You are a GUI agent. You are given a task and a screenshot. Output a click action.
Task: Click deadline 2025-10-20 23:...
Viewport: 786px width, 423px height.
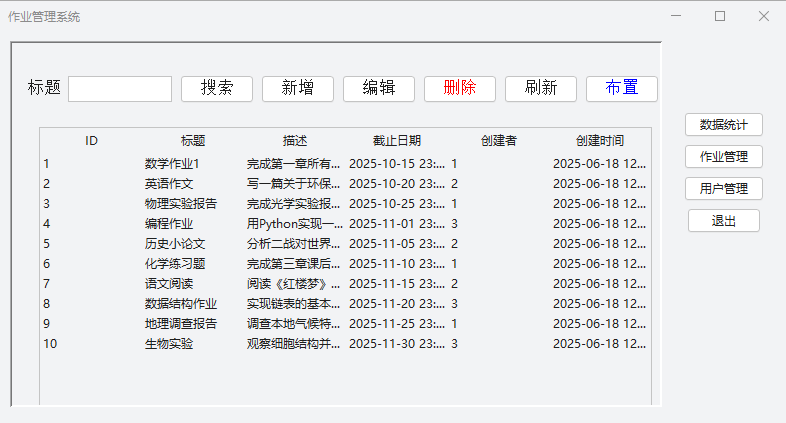[397, 184]
